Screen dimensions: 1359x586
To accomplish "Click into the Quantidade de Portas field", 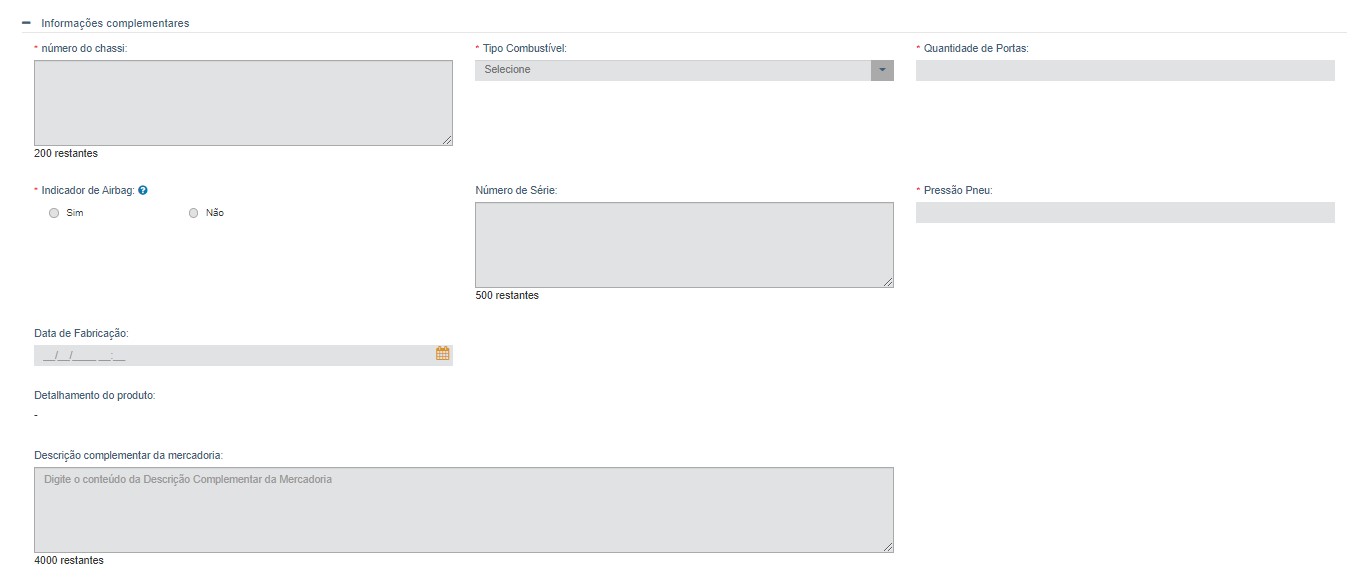I will point(1124,70).
